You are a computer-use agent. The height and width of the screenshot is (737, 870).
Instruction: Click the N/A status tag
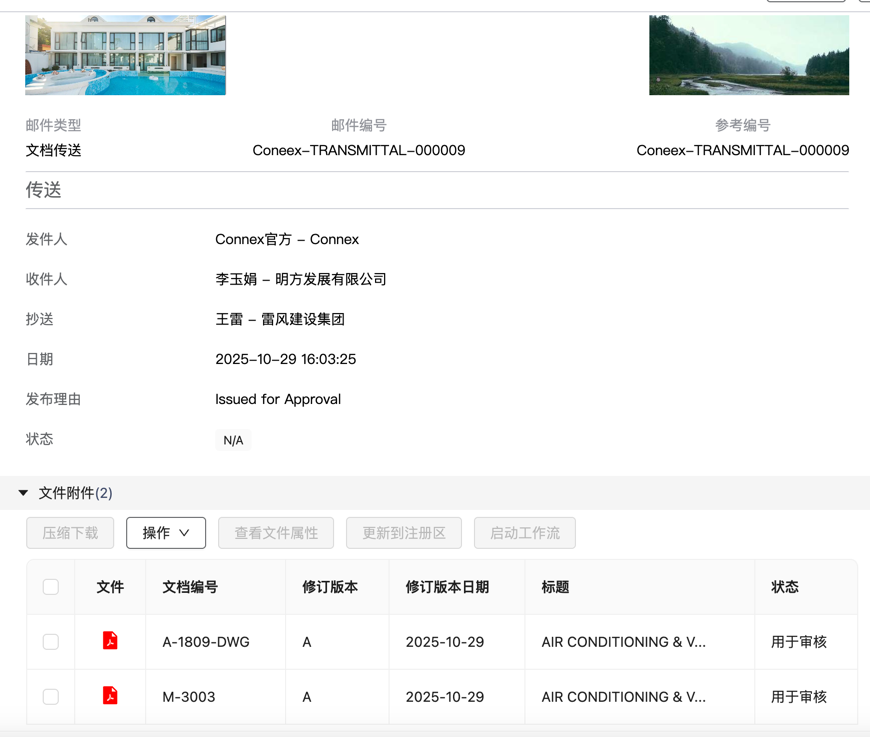233,440
